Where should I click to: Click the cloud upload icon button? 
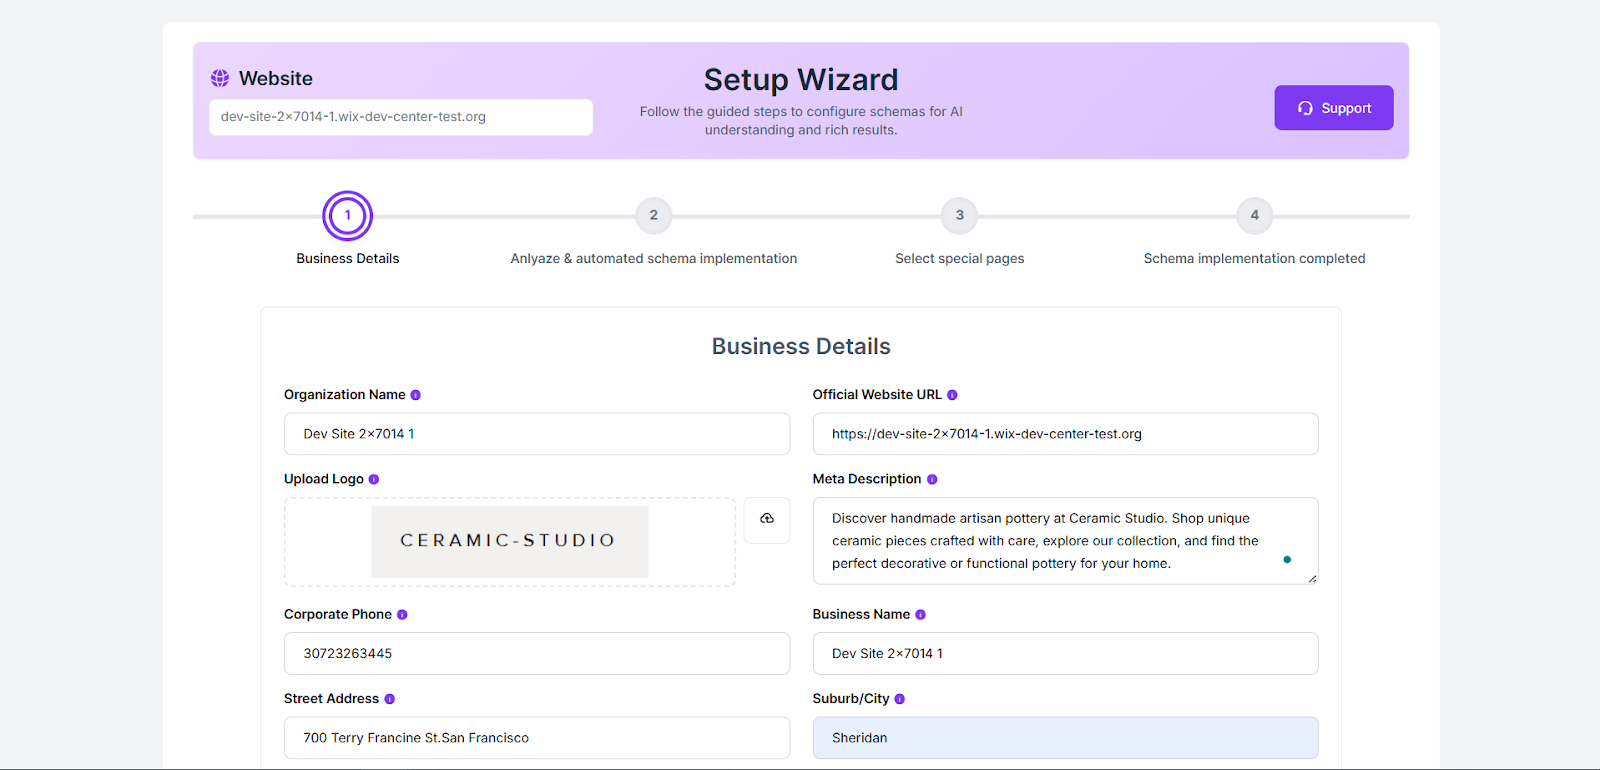(767, 520)
